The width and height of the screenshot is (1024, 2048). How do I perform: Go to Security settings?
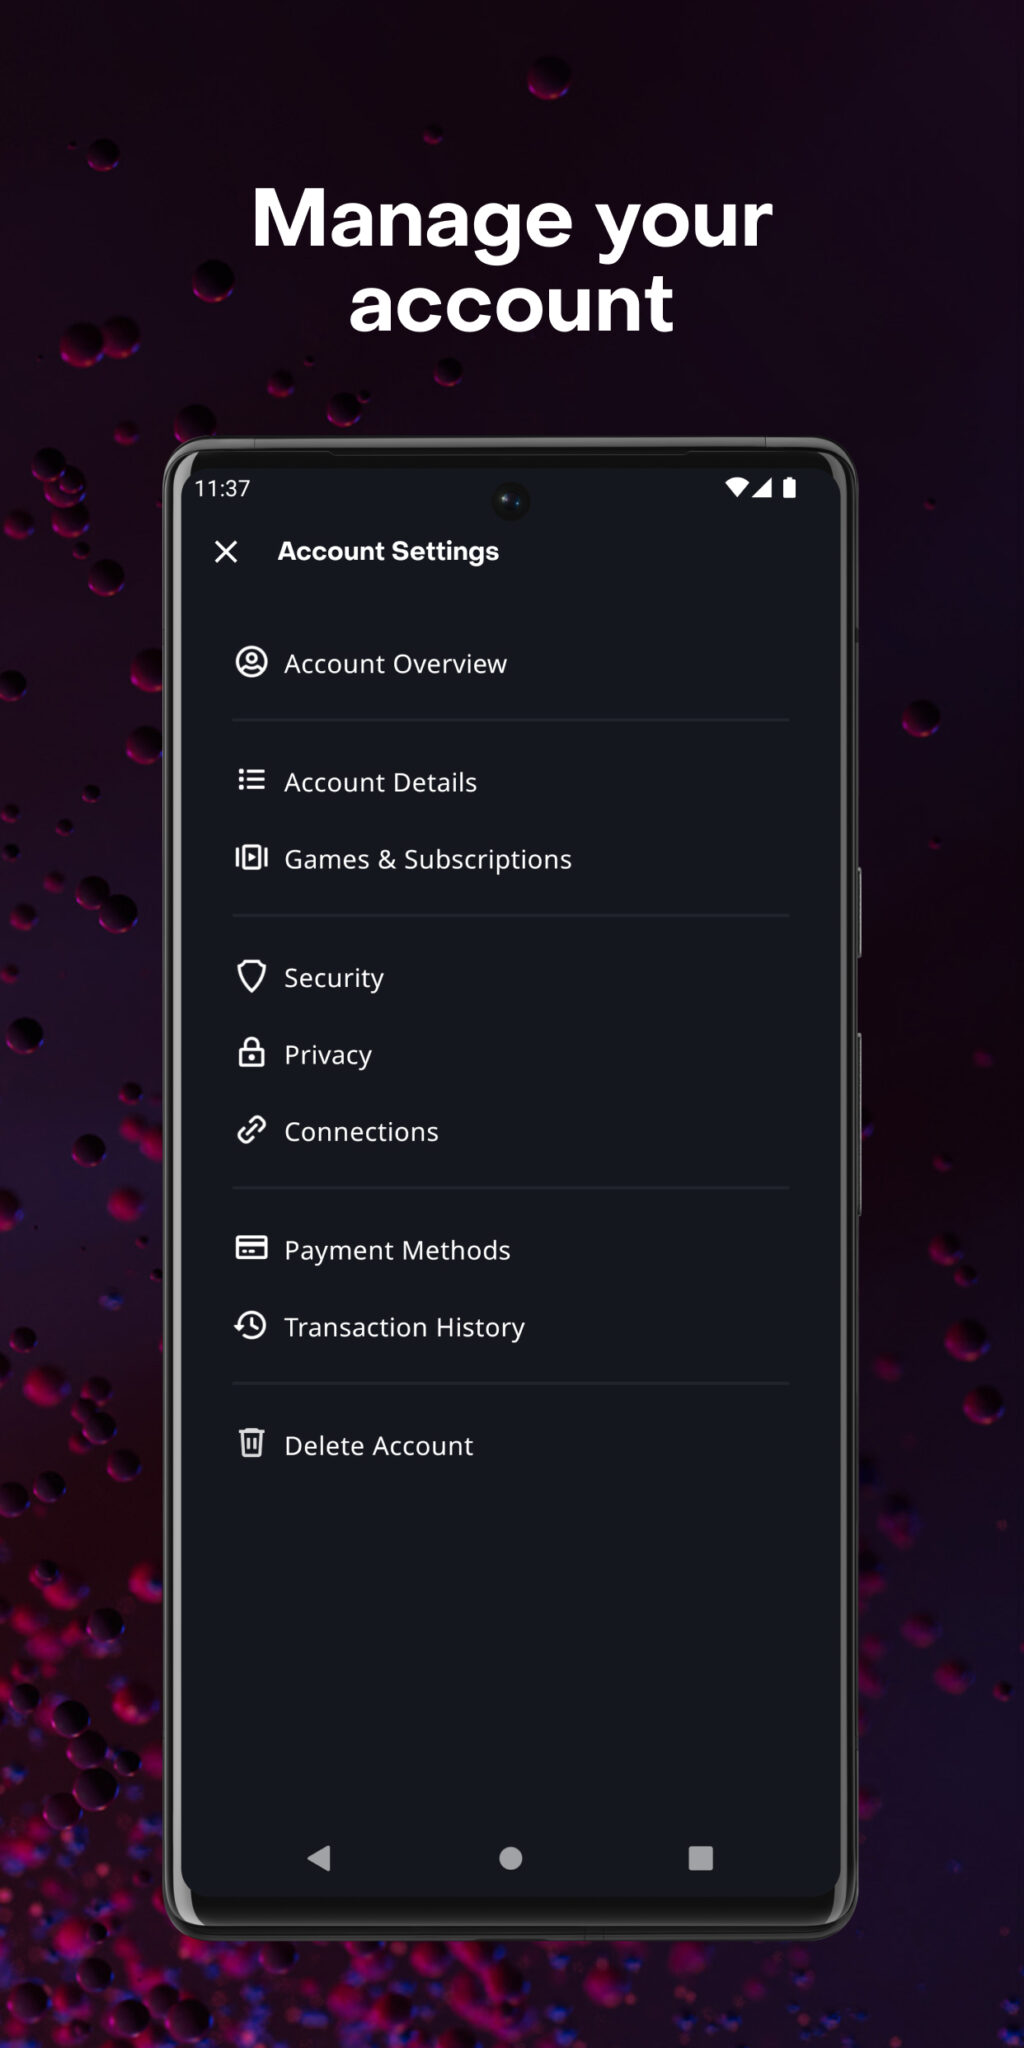click(333, 978)
